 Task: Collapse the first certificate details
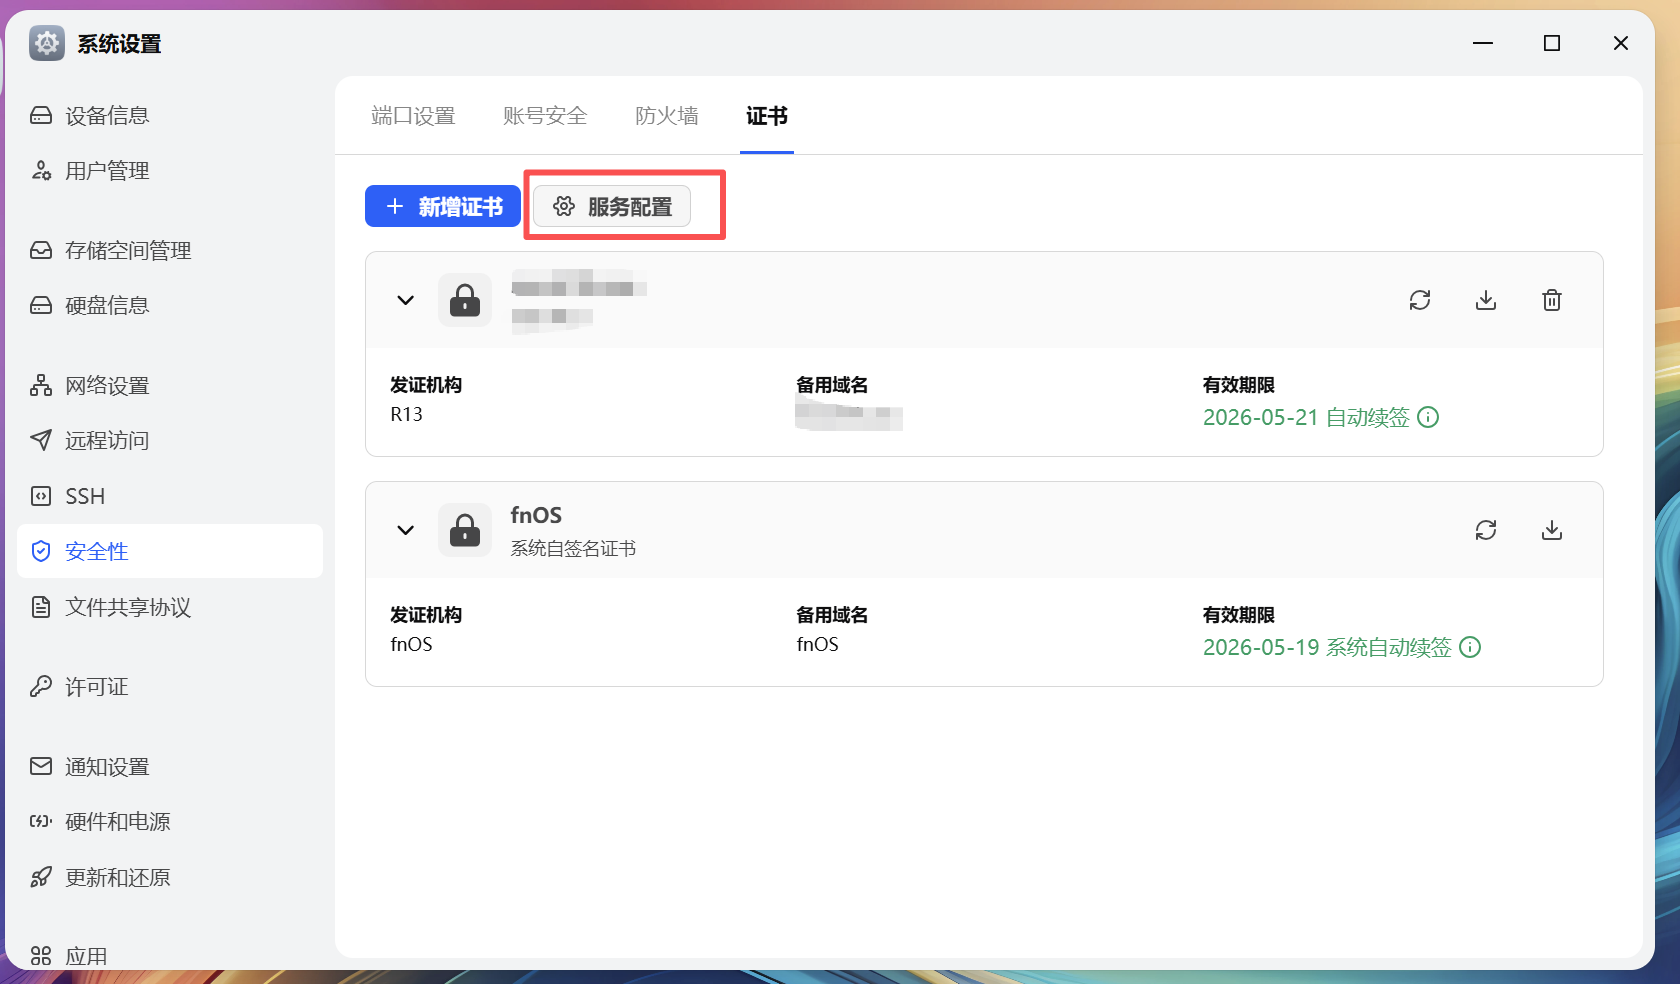click(x=405, y=300)
